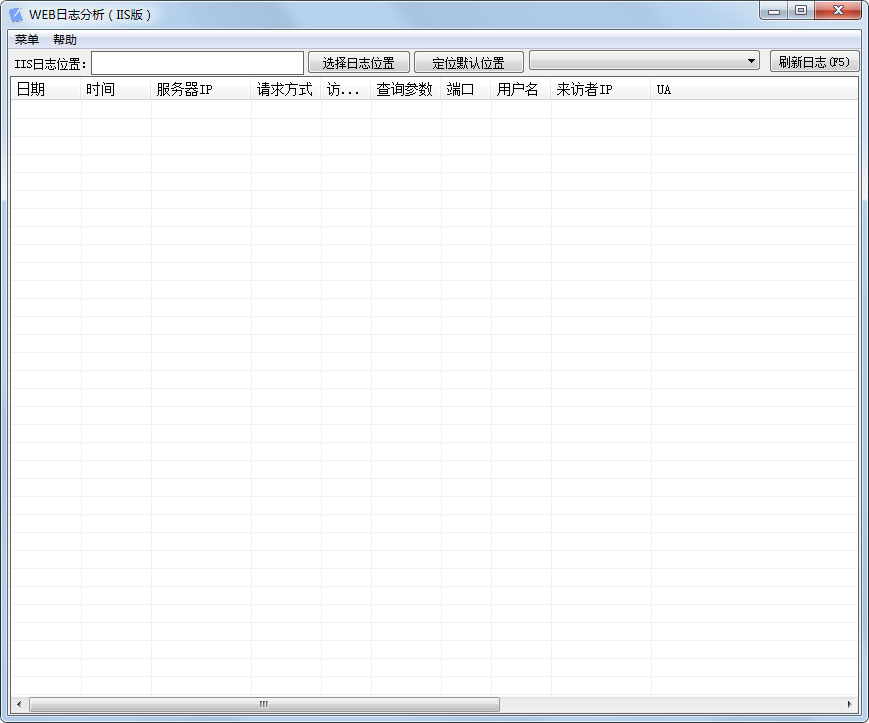869x723 pixels.
Task: Sort by the 时间 column header
Action: click(115, 90)
